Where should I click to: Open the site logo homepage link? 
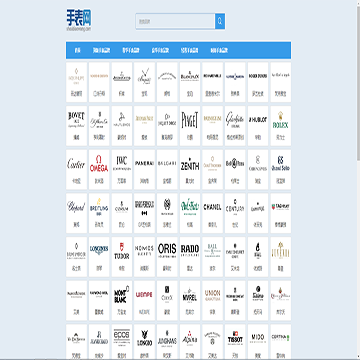click(79, 20)
